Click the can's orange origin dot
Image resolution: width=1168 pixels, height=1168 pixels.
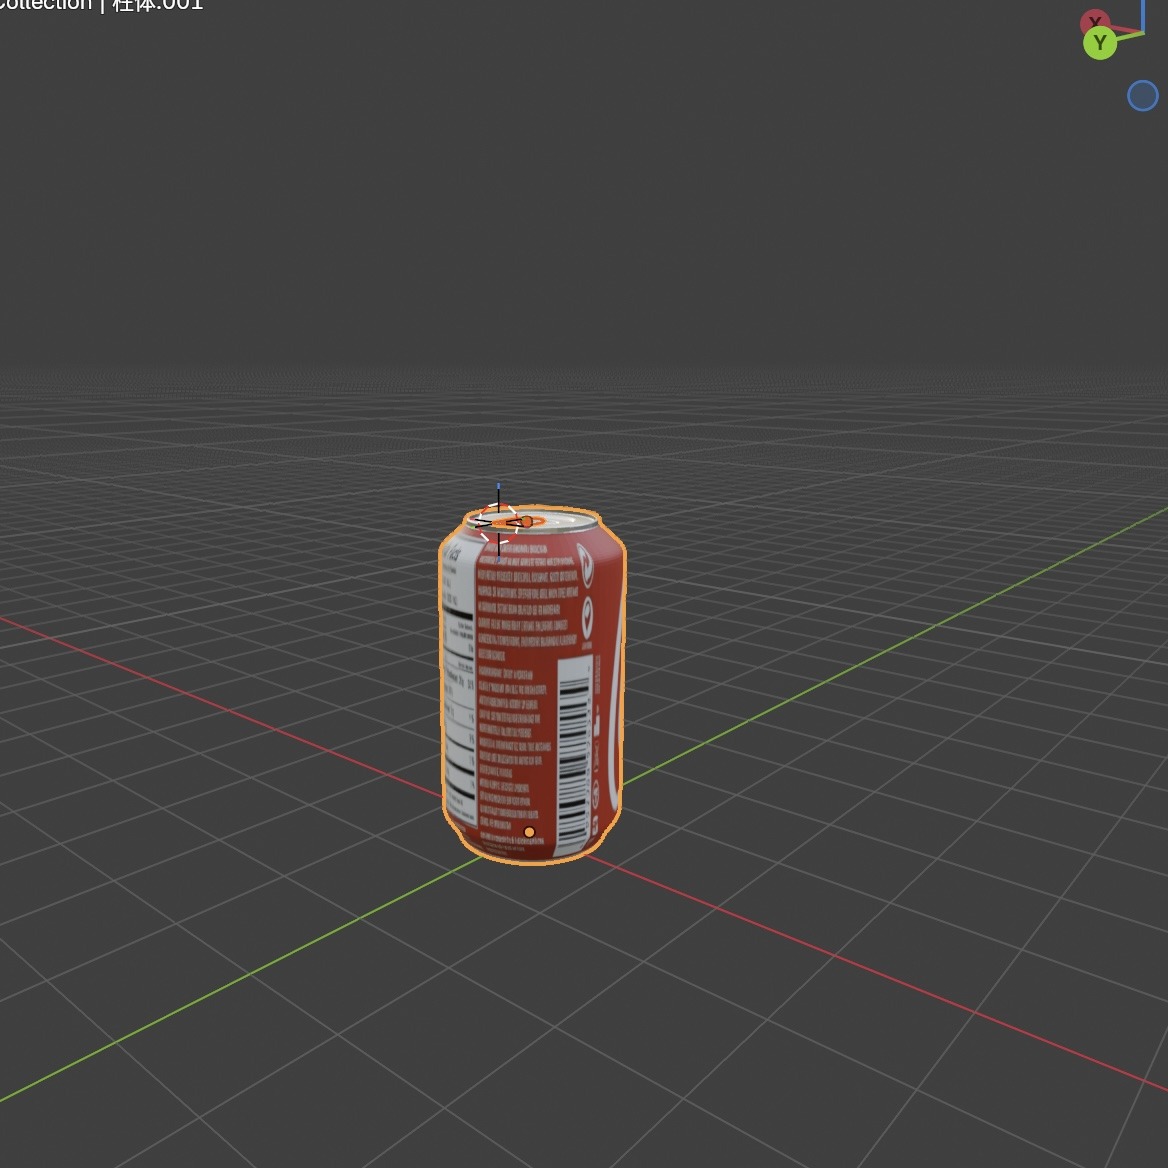coord(529,832)
